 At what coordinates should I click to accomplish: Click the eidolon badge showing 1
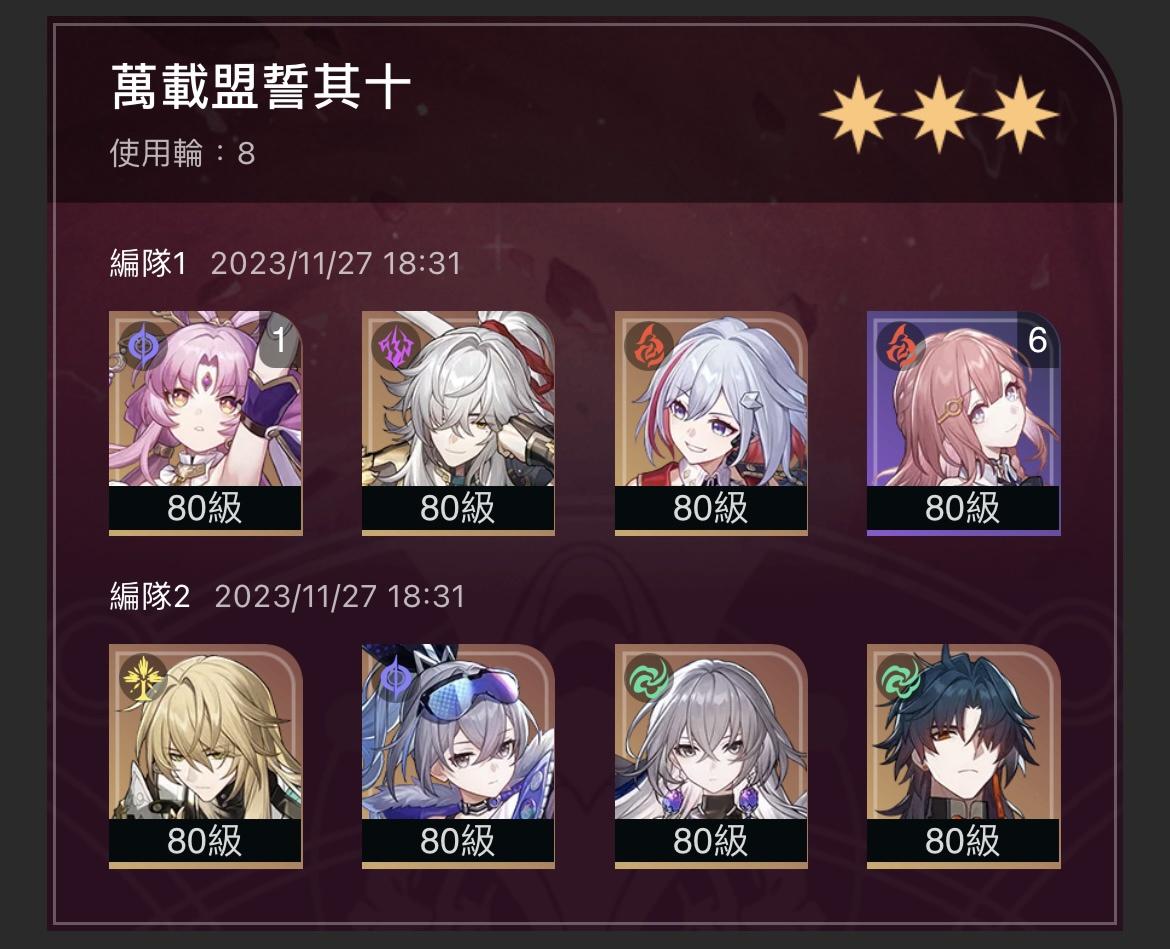click(x=280, y=340)
